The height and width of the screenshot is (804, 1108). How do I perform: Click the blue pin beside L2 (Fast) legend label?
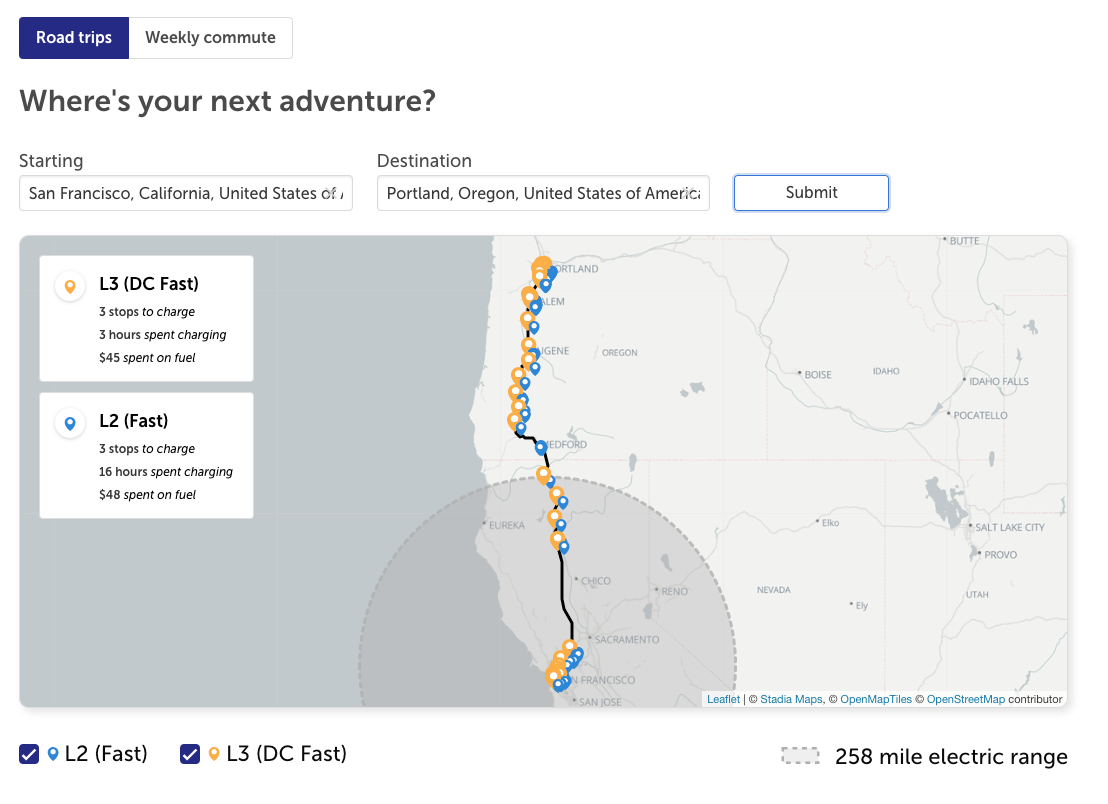click(53, 754)
